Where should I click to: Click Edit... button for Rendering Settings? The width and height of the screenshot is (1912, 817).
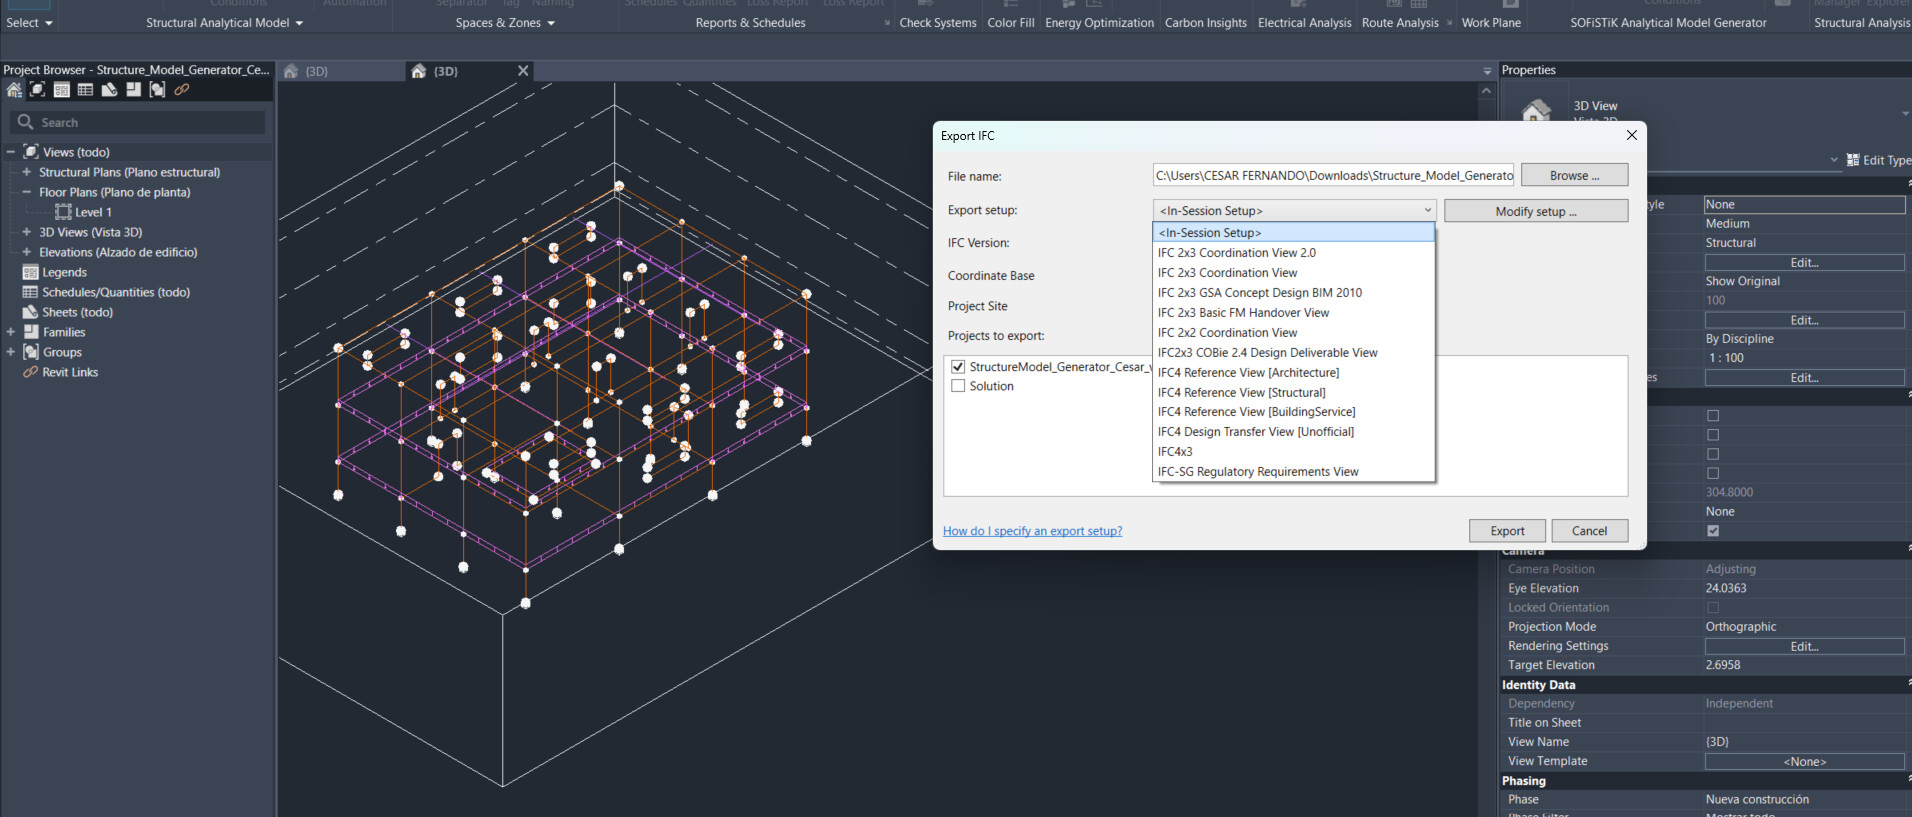point(1804,646)
